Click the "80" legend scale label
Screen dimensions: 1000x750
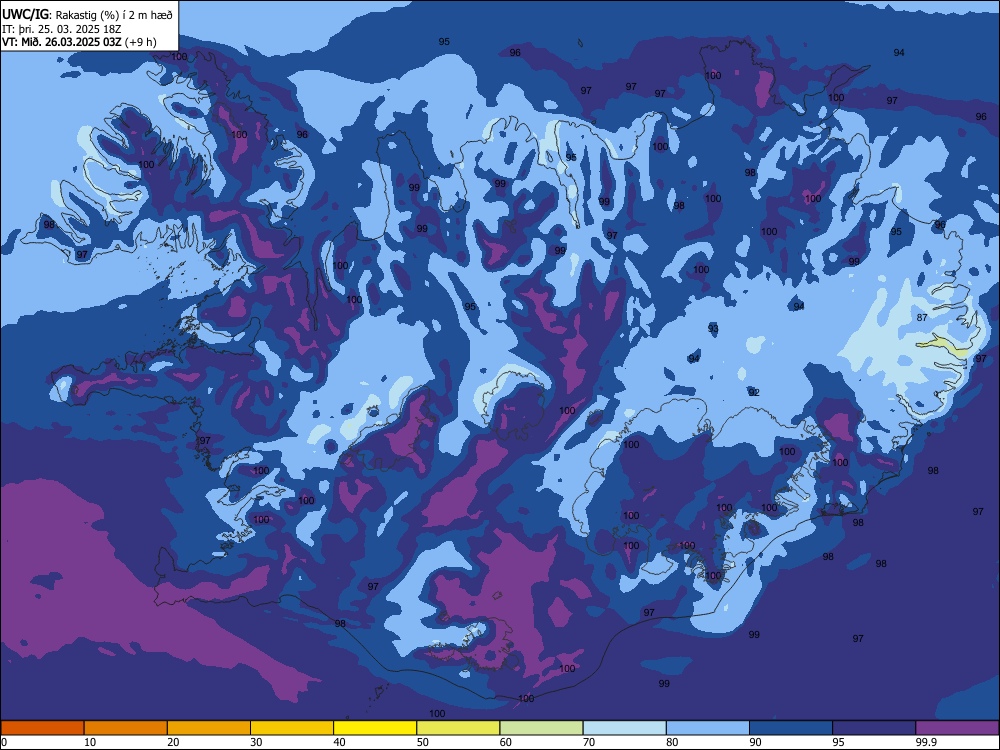672,742
